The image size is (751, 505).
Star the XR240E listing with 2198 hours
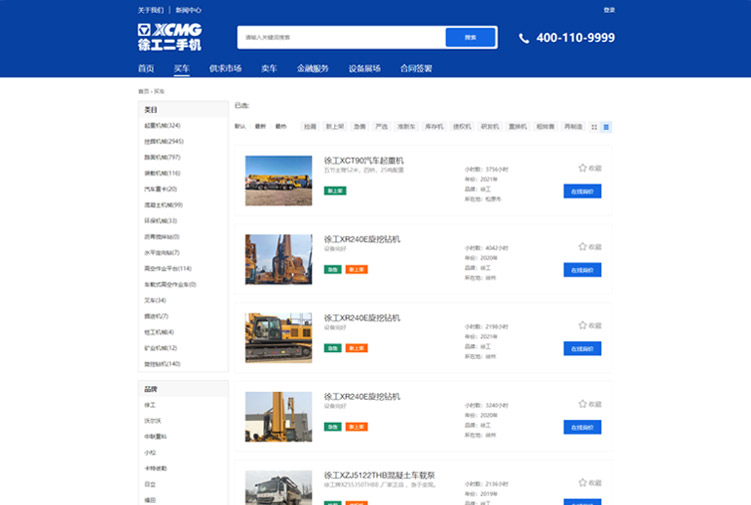point(582,325)
